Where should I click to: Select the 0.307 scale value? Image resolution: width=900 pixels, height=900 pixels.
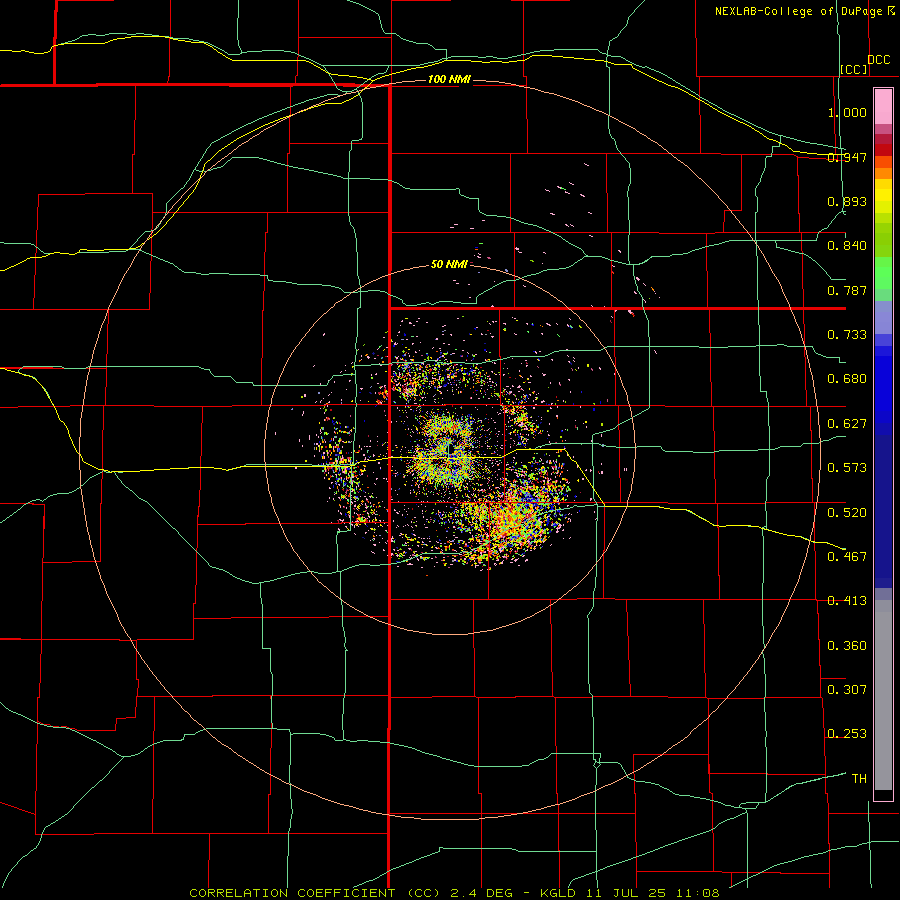[847, 690]
